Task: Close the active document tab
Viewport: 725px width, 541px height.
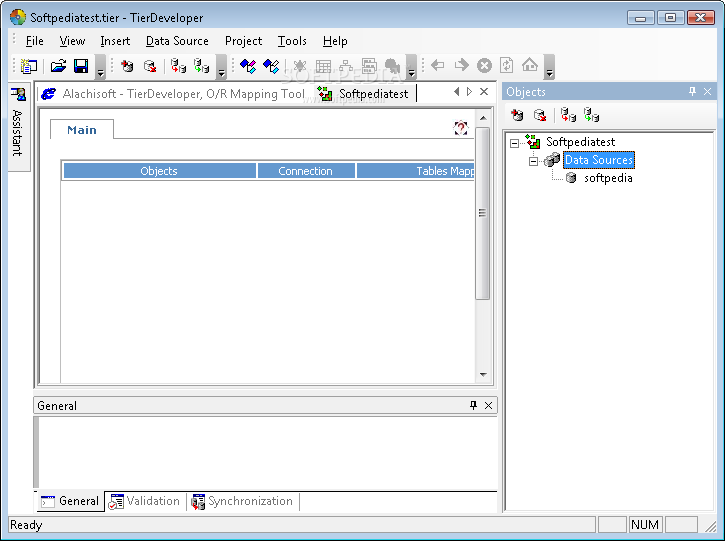Action: (x=484, y=92)
